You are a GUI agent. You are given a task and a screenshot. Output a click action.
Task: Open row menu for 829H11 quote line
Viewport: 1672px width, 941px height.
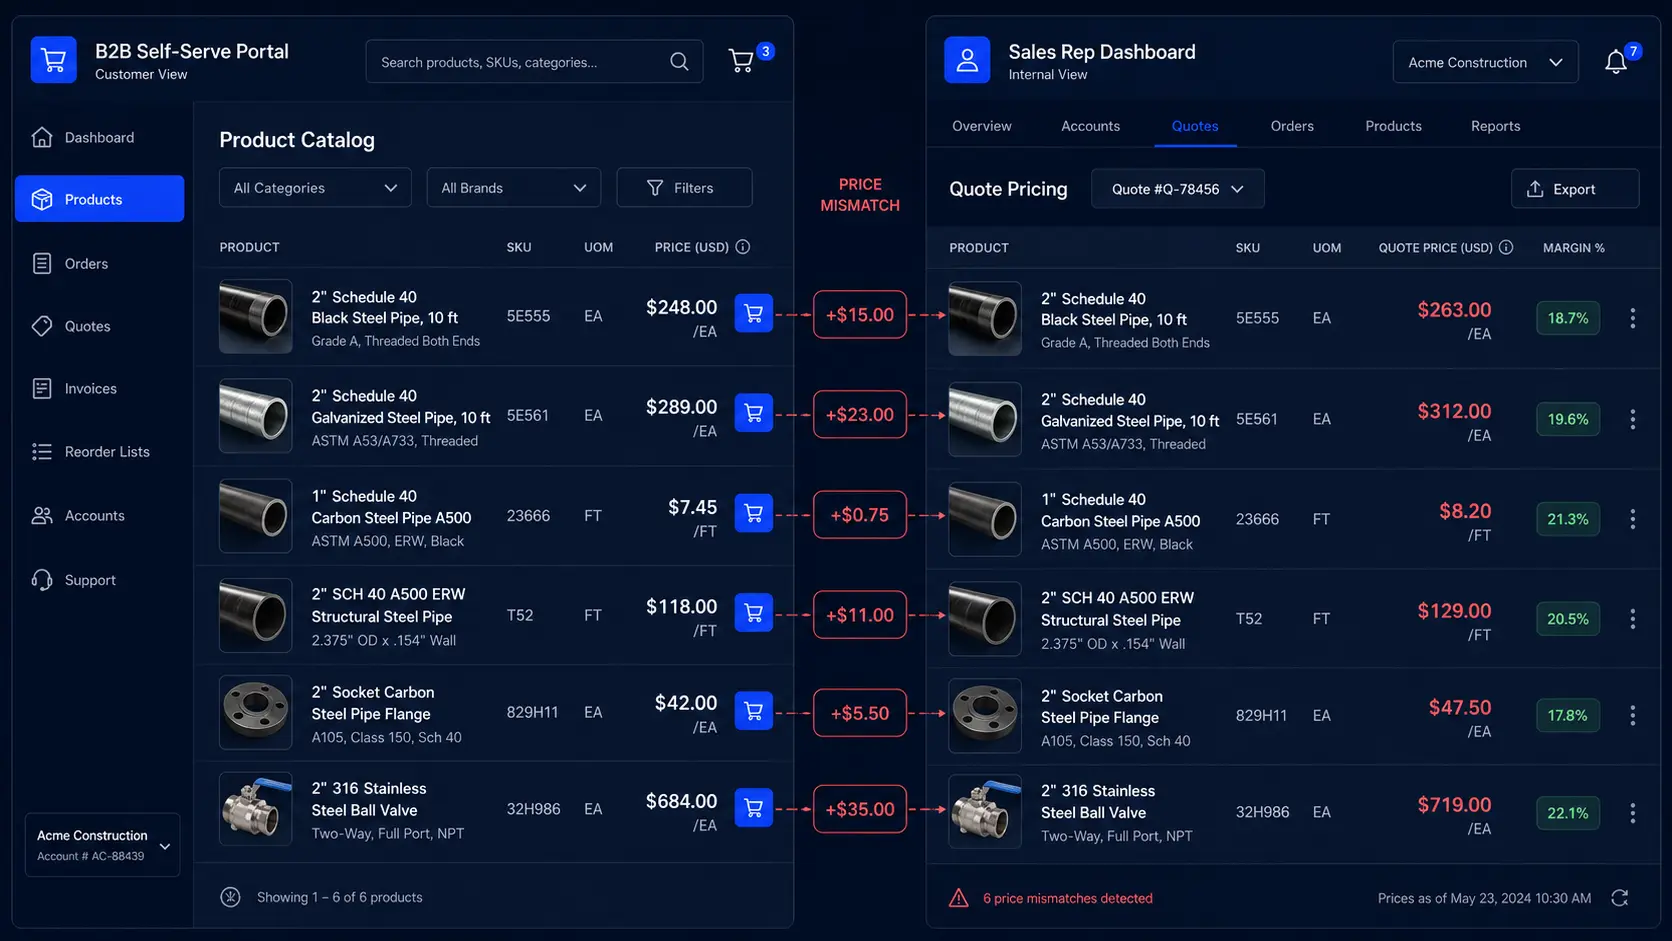(x=1633, y=715)
